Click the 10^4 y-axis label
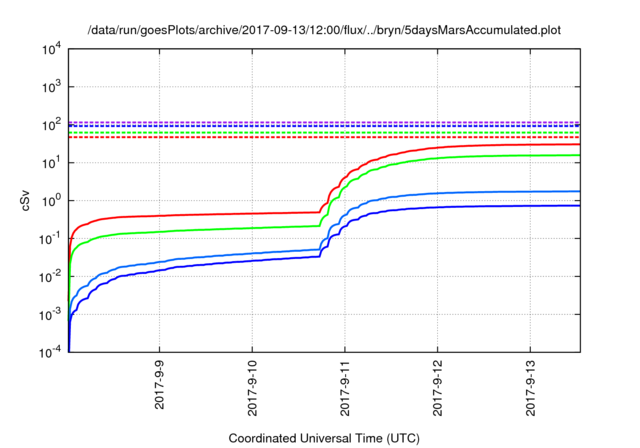Viewport: 640px width, 448px height. [51, 49]
